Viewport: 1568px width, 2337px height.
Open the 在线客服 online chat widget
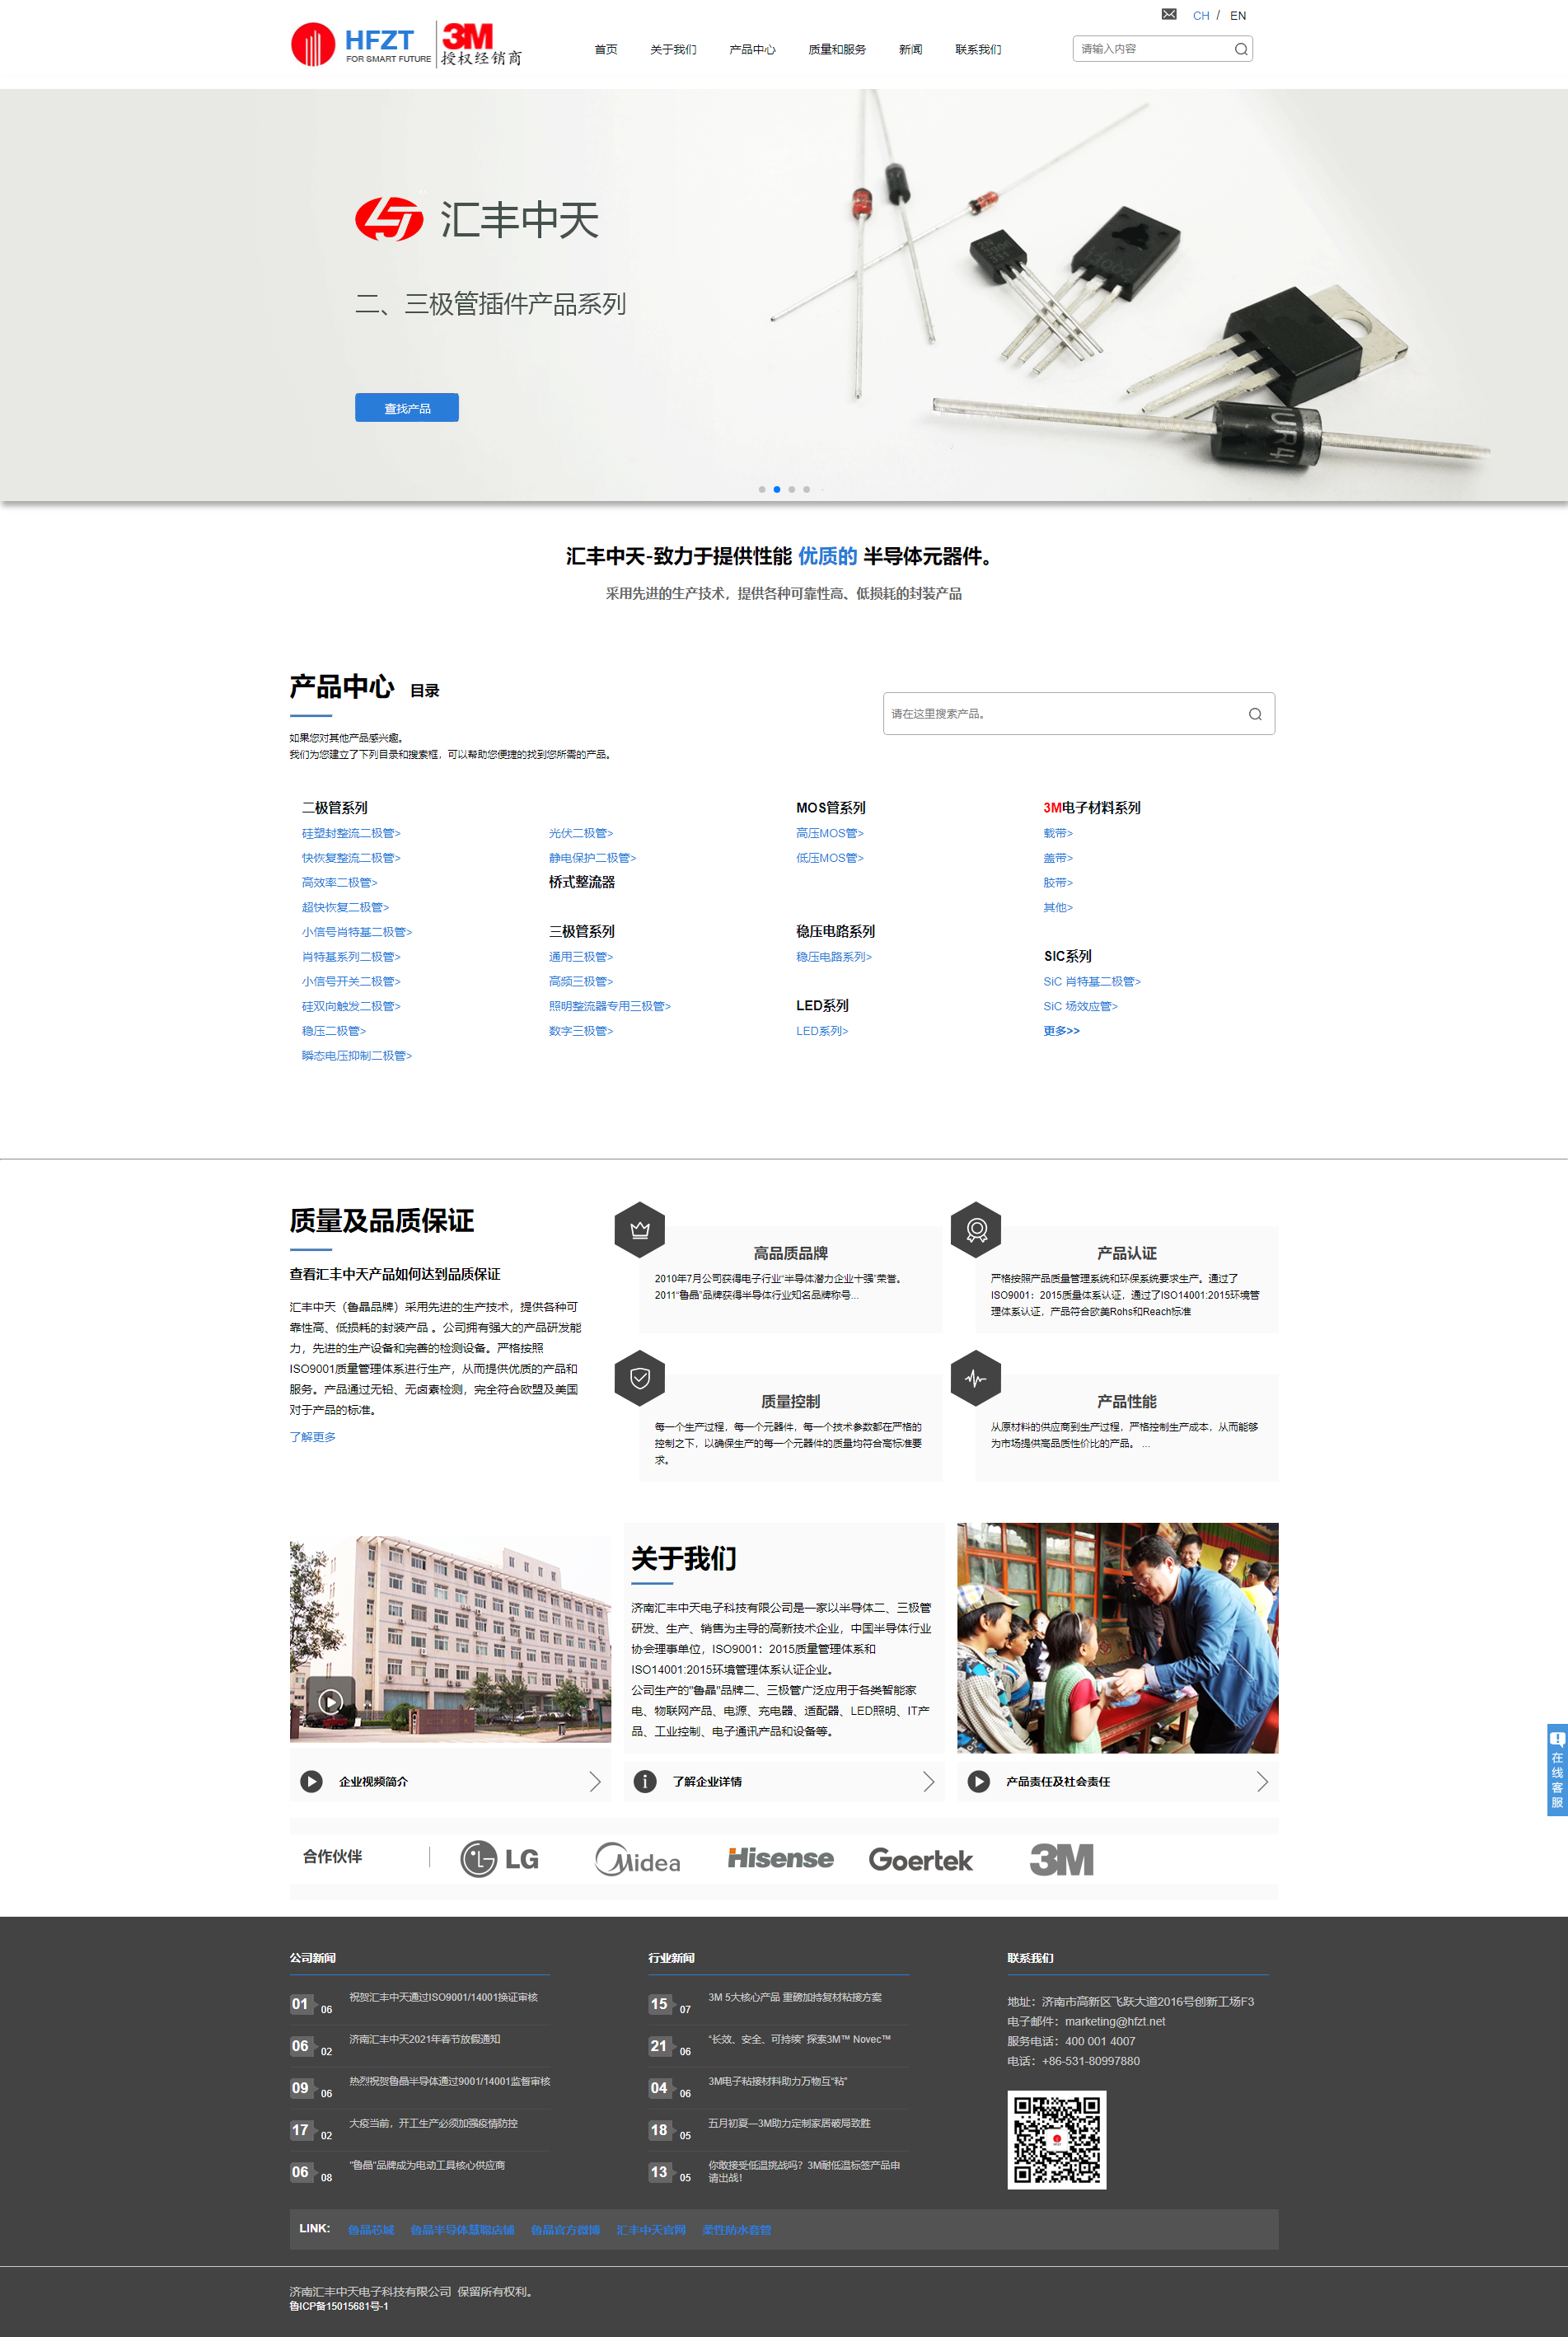pyautogui.click(x=1556, y=1769)
